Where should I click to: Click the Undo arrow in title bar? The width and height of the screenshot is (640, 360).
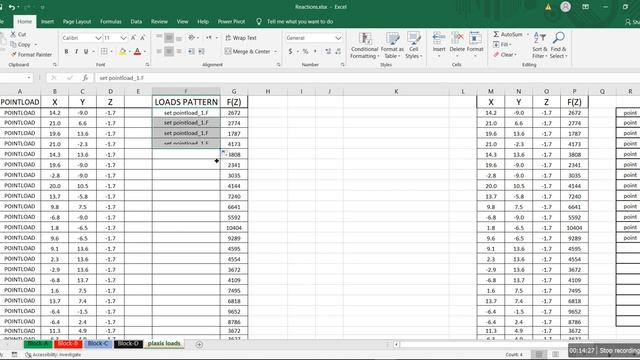[x=11, y=7]
